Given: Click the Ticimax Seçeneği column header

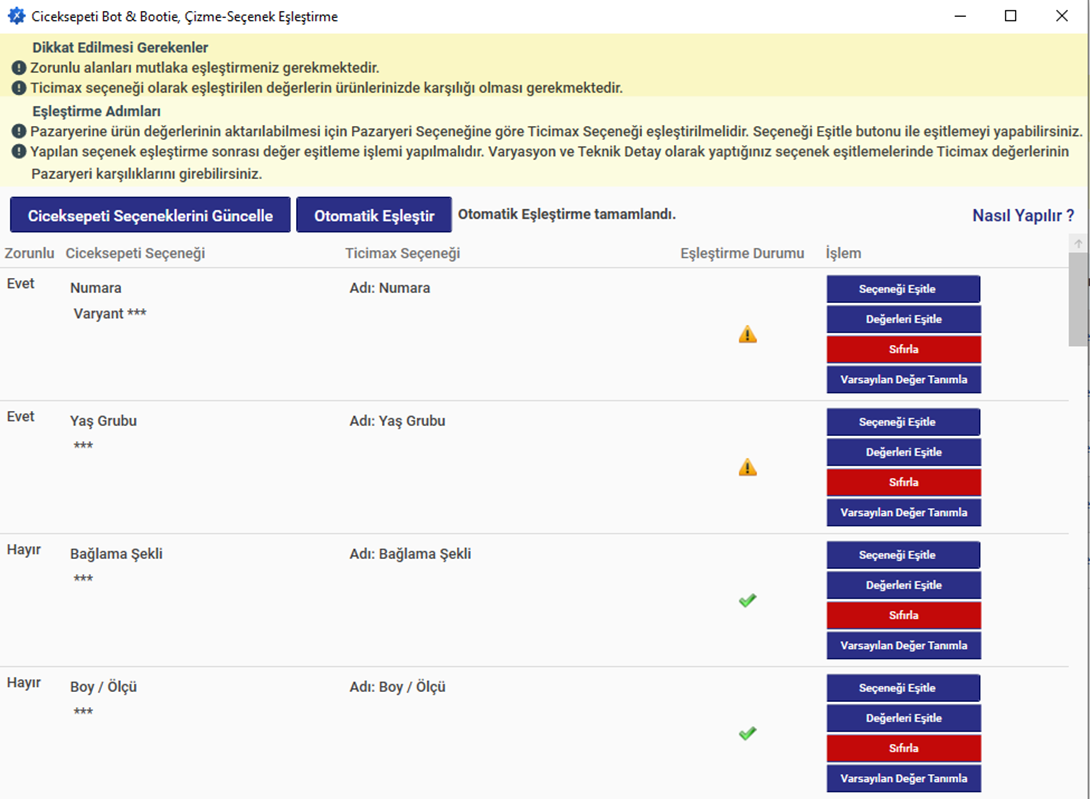Looking at the screenshot, I should click(402, 253).
